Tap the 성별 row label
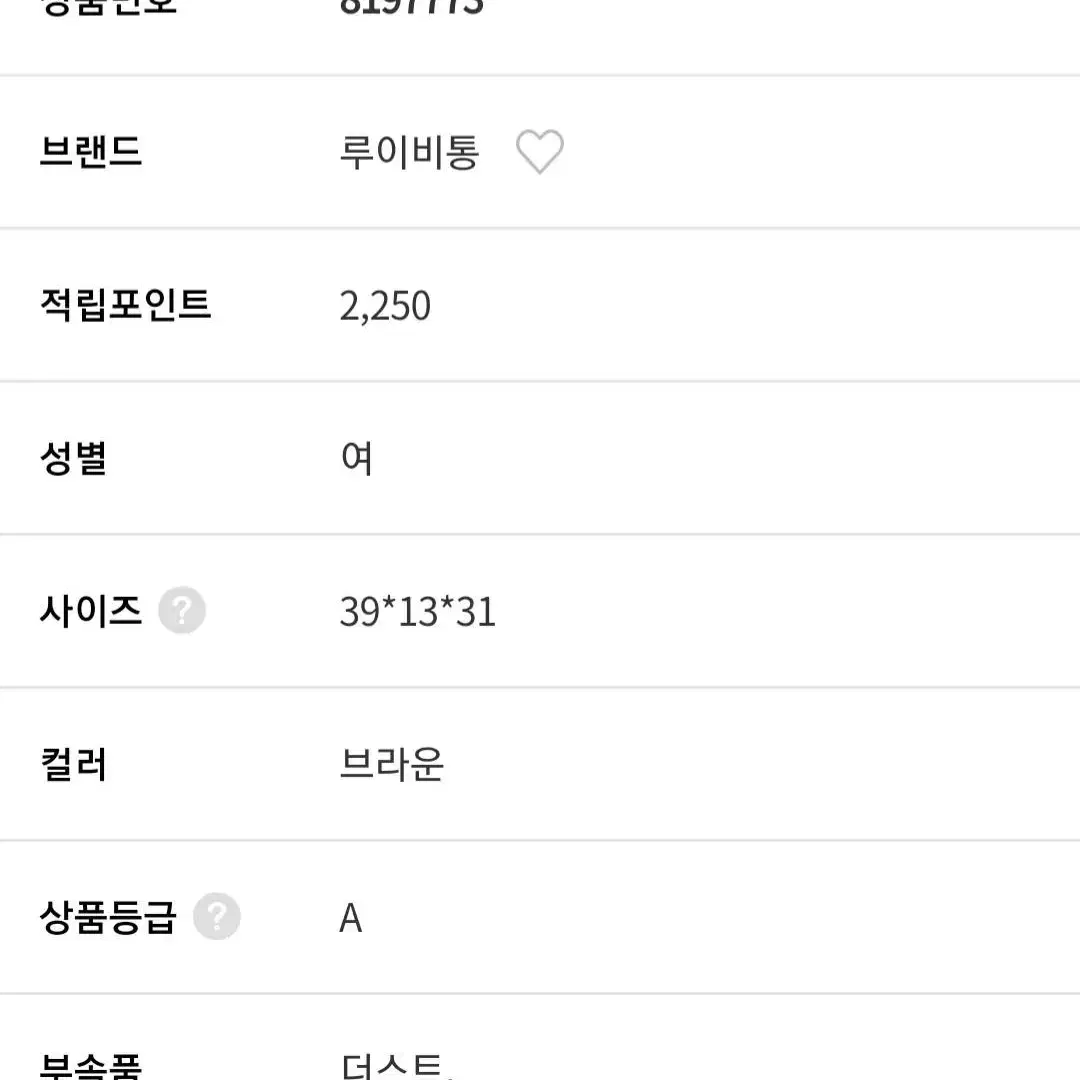 74,458
